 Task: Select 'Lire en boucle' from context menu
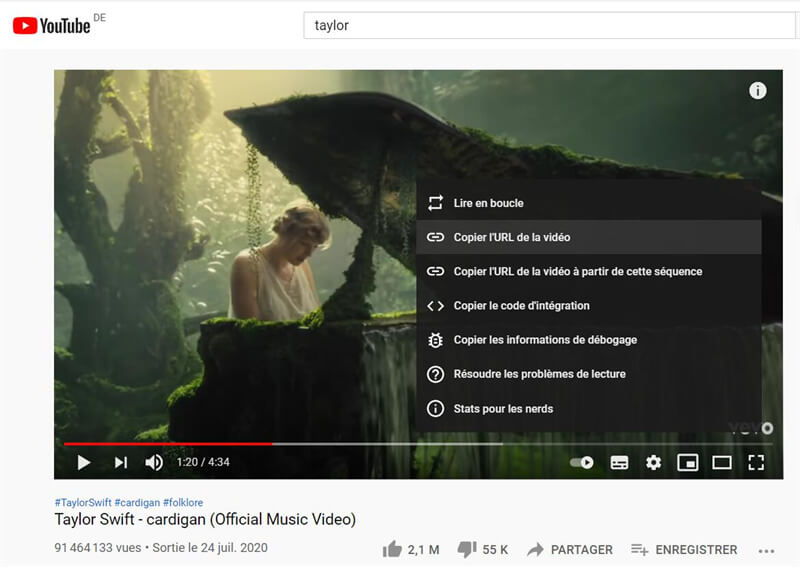click(x=589, y=203)
